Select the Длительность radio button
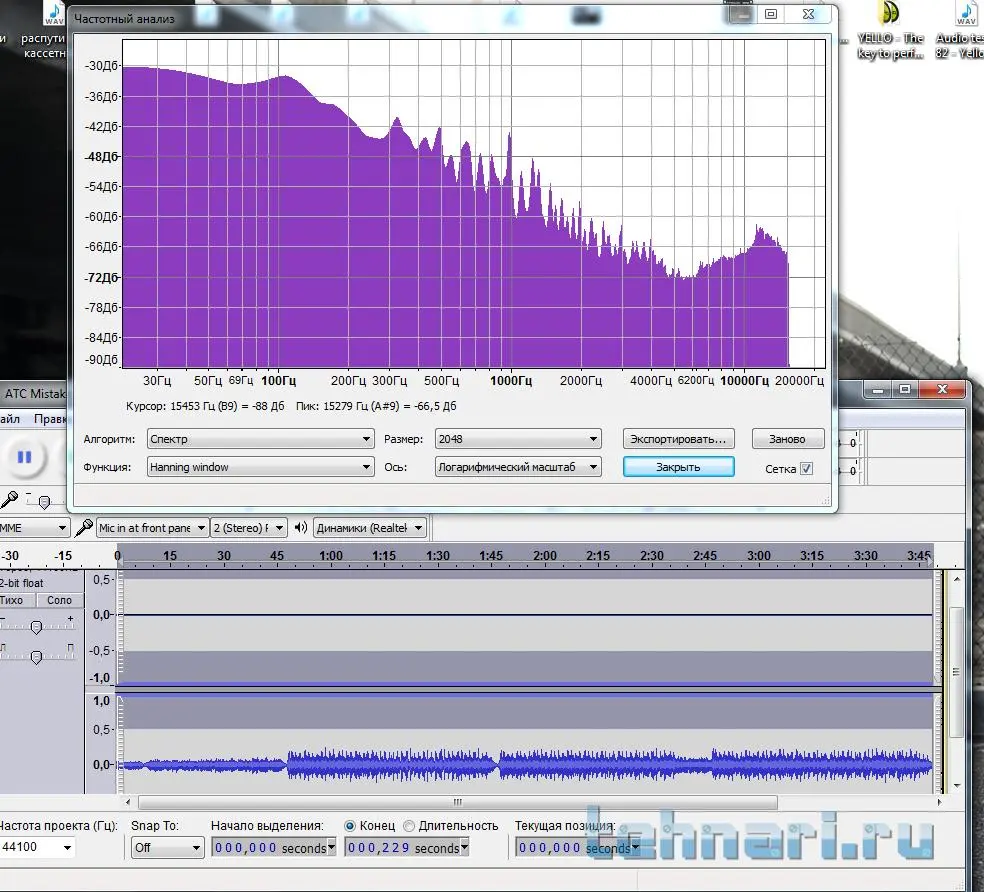Screen dimensions: 984x892 coord(409,826)
